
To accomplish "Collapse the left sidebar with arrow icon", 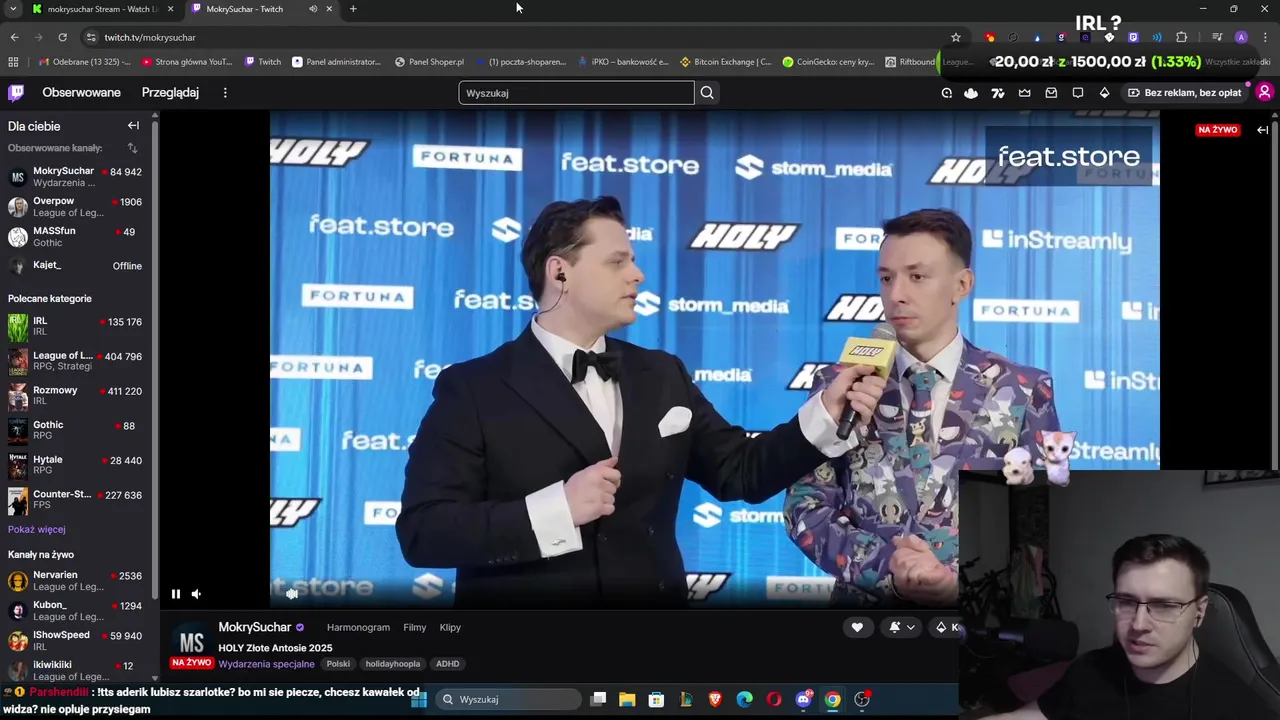I will point(133,126).
